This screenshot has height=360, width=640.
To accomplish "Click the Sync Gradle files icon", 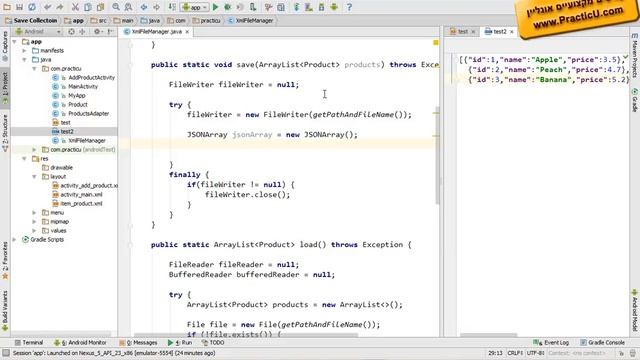I will [x=297, y=7].
